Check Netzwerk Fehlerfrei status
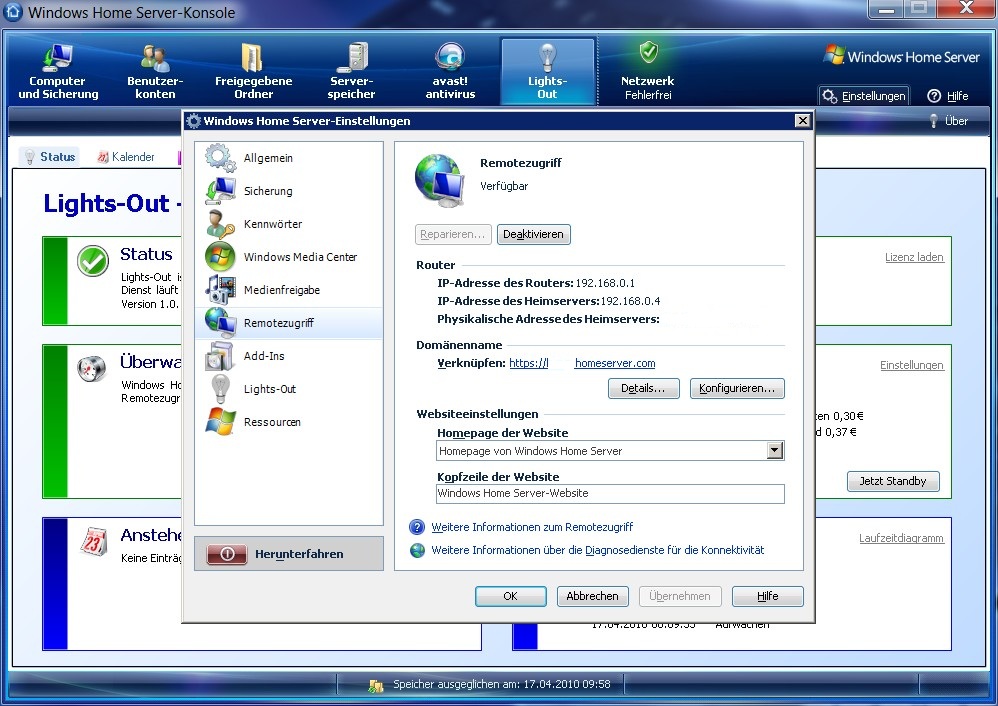 point(647,71)
